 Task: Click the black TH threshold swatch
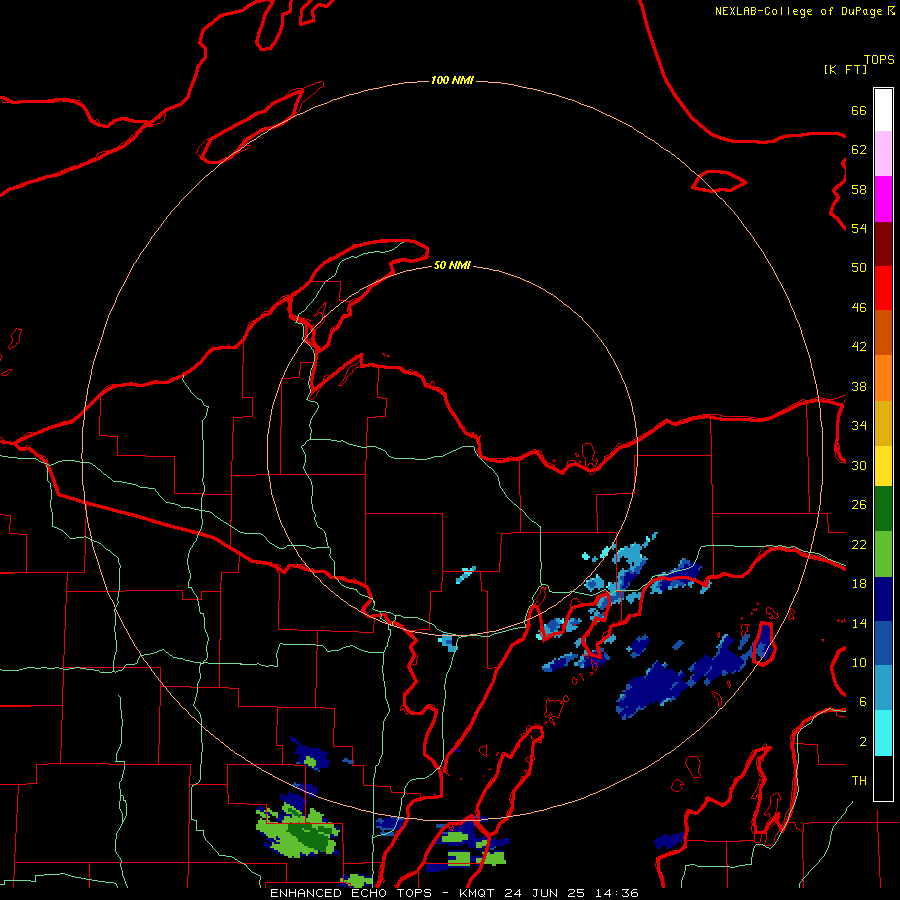pos(883,778)
